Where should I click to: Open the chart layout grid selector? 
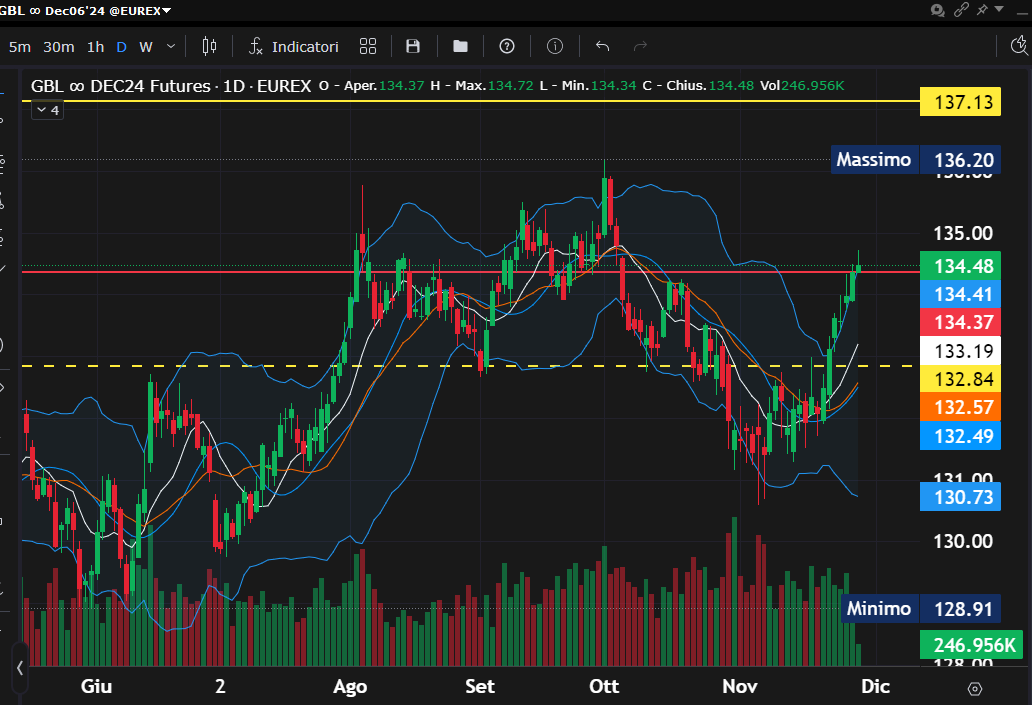(368, 46)
